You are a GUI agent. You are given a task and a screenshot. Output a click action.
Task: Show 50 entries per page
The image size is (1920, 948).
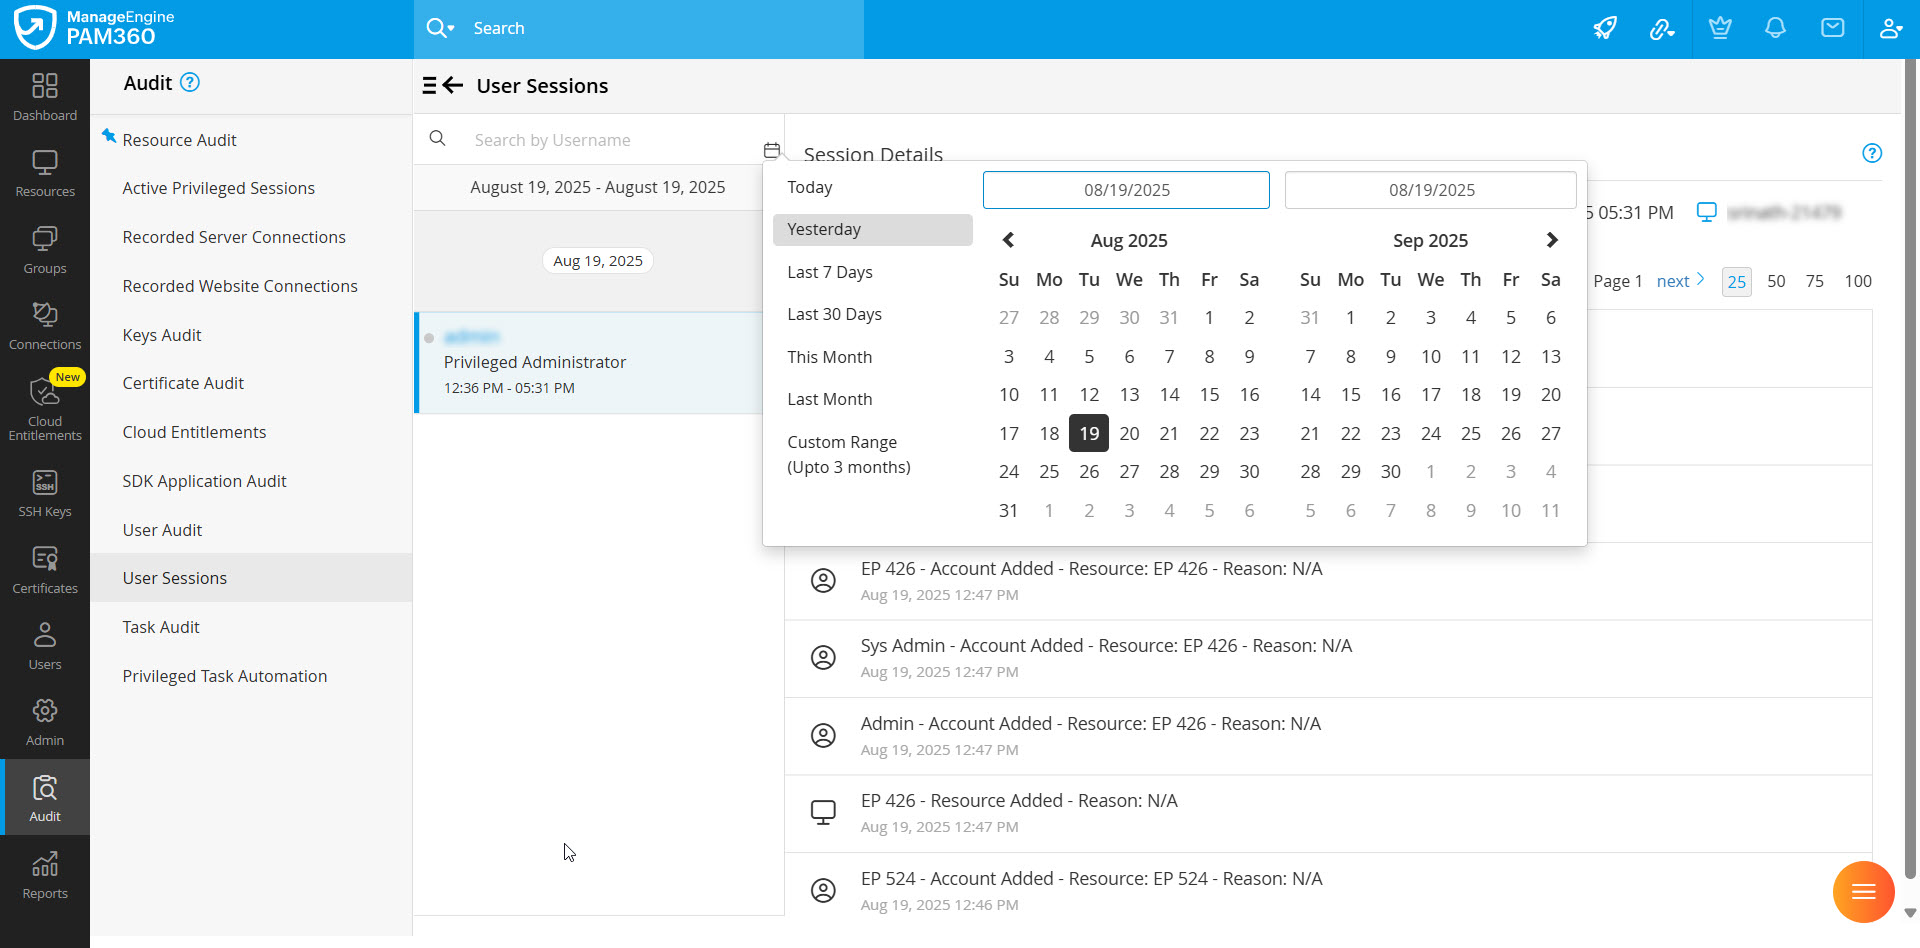tap(1776, 281)
